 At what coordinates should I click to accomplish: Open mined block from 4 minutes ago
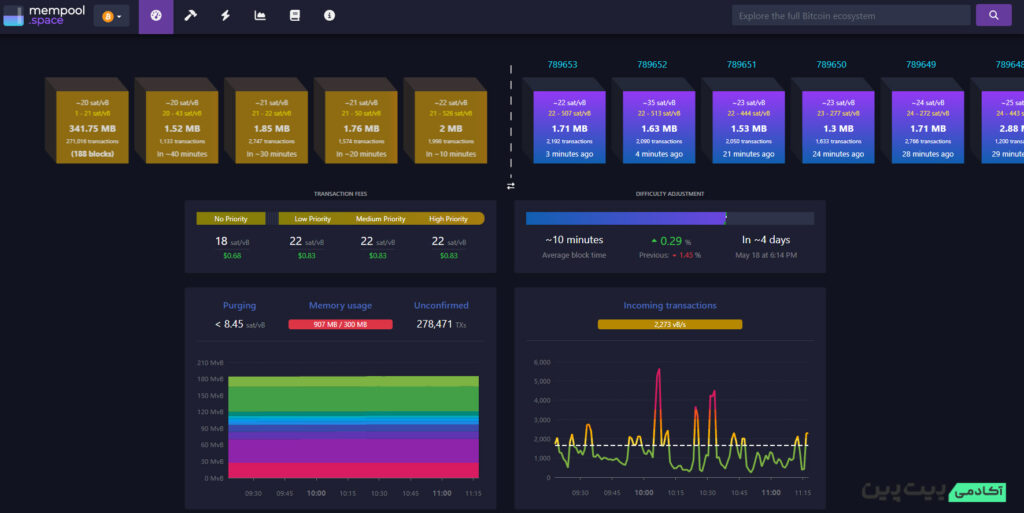coord(659,127)
